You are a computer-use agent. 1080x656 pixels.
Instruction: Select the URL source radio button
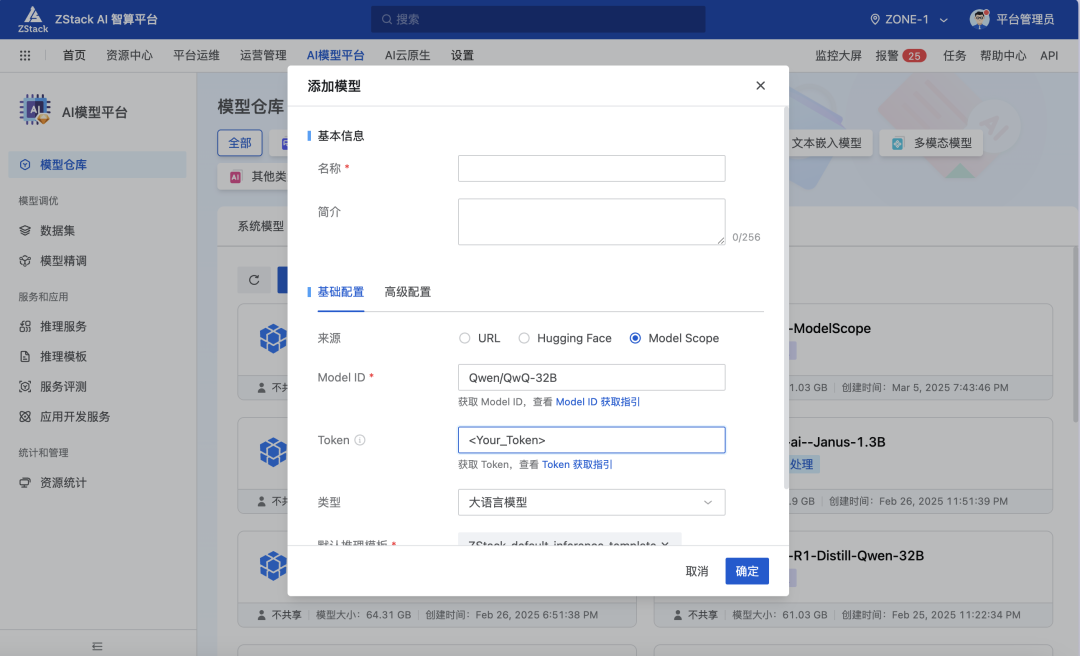tap(465, 338)
